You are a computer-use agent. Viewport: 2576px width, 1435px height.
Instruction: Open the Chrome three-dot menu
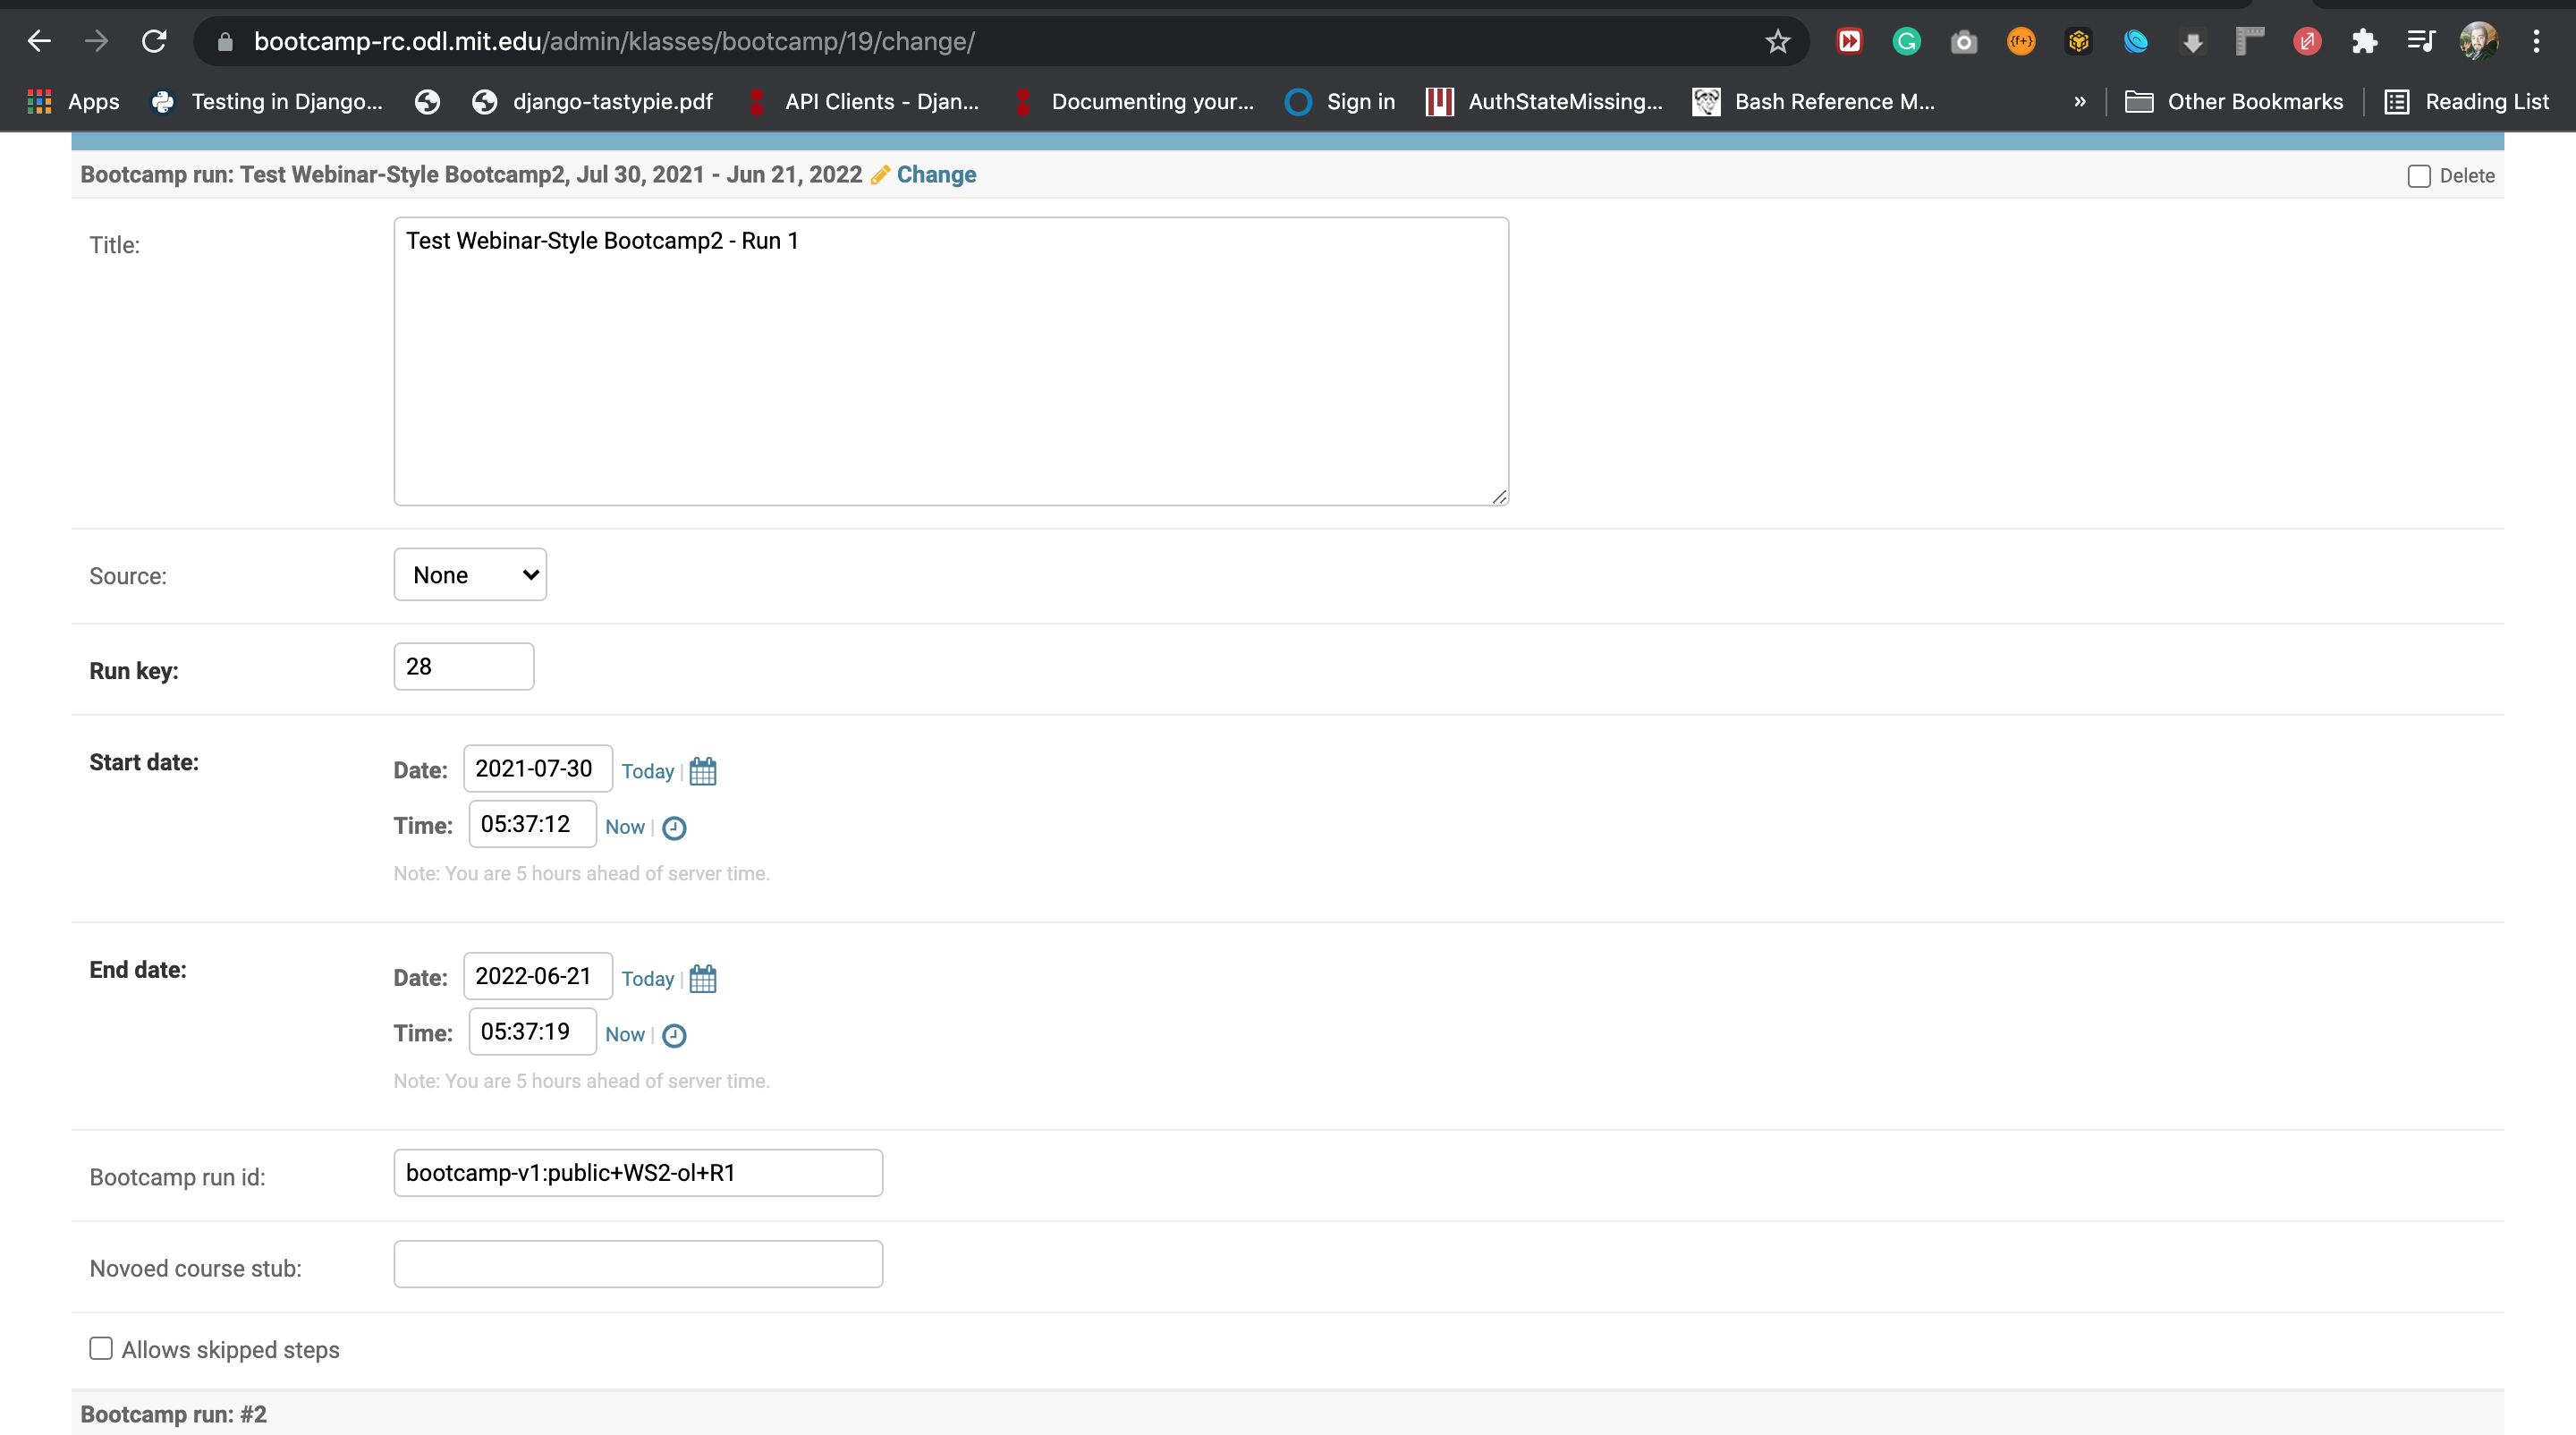2537,41
